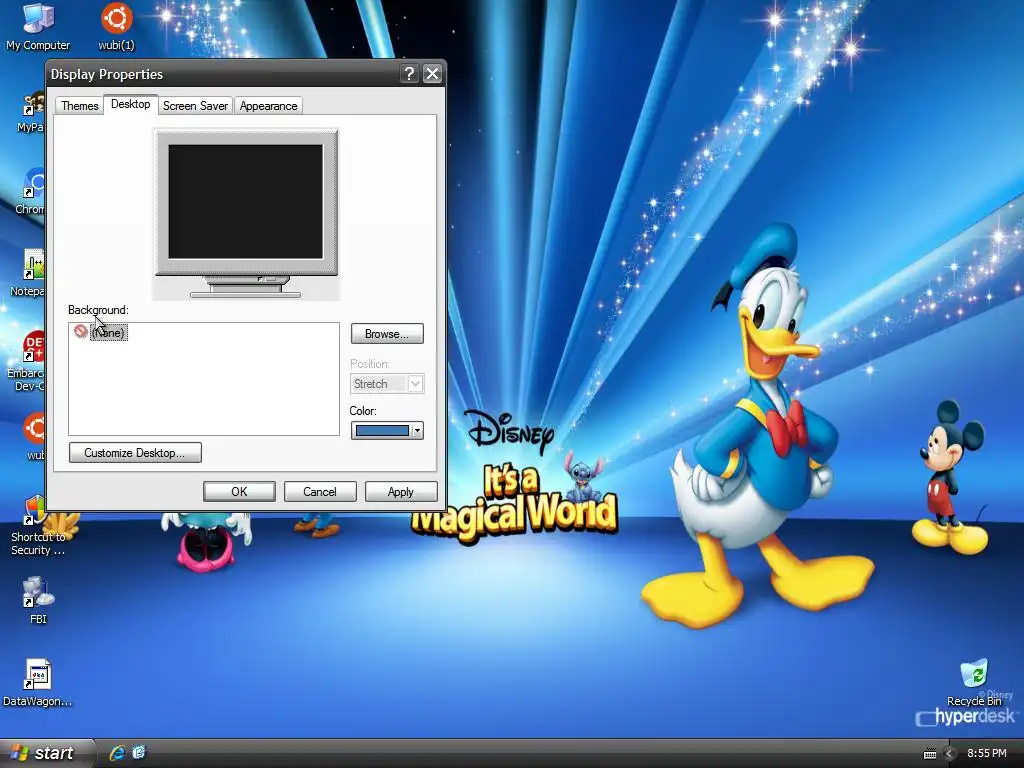Expand hidden tray icons arrow
The height and width of the screenshot is (768, 1024).
(x=950, y=754)
